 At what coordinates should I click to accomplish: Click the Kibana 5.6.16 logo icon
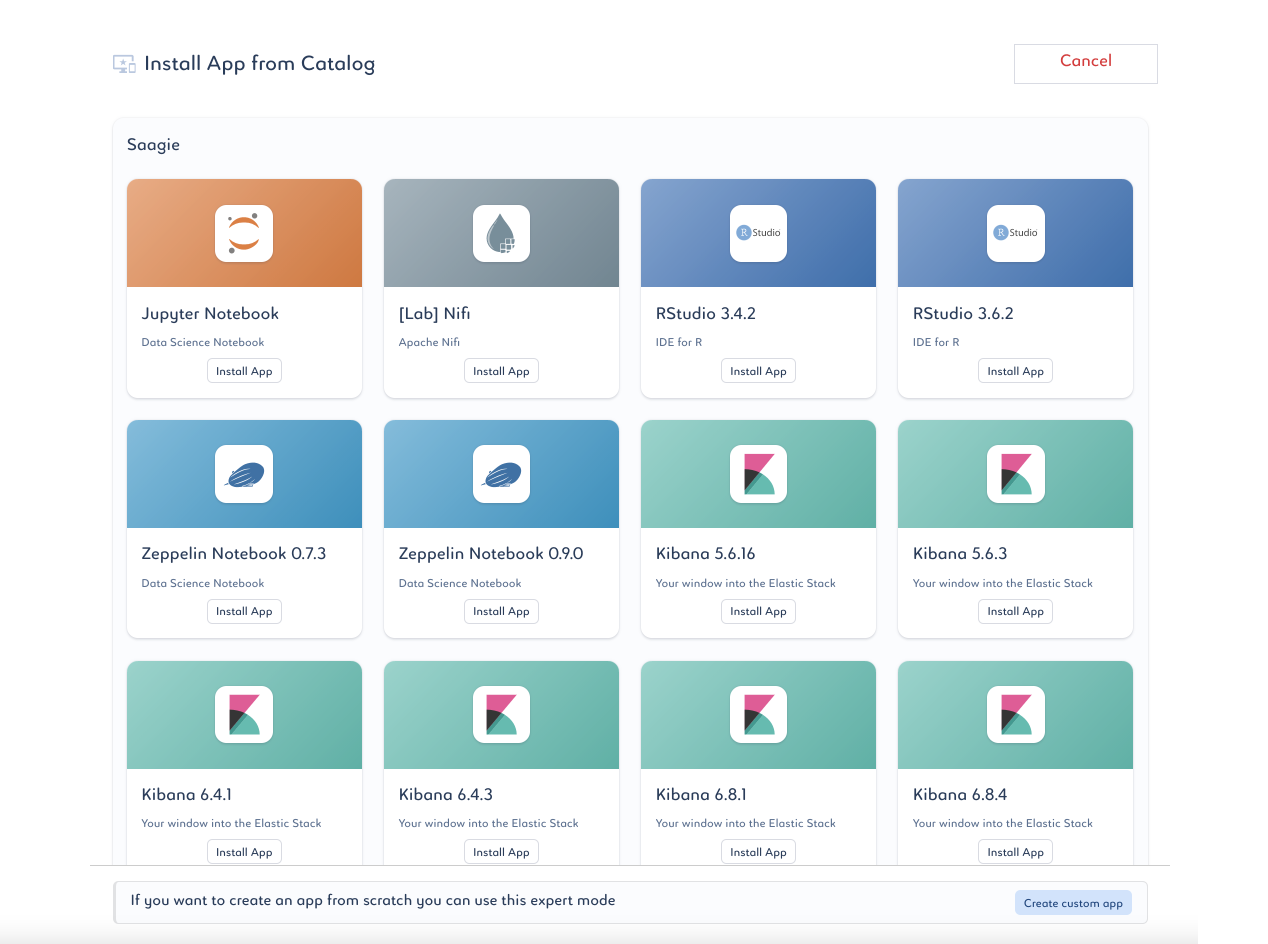click(x=758, y=474)
